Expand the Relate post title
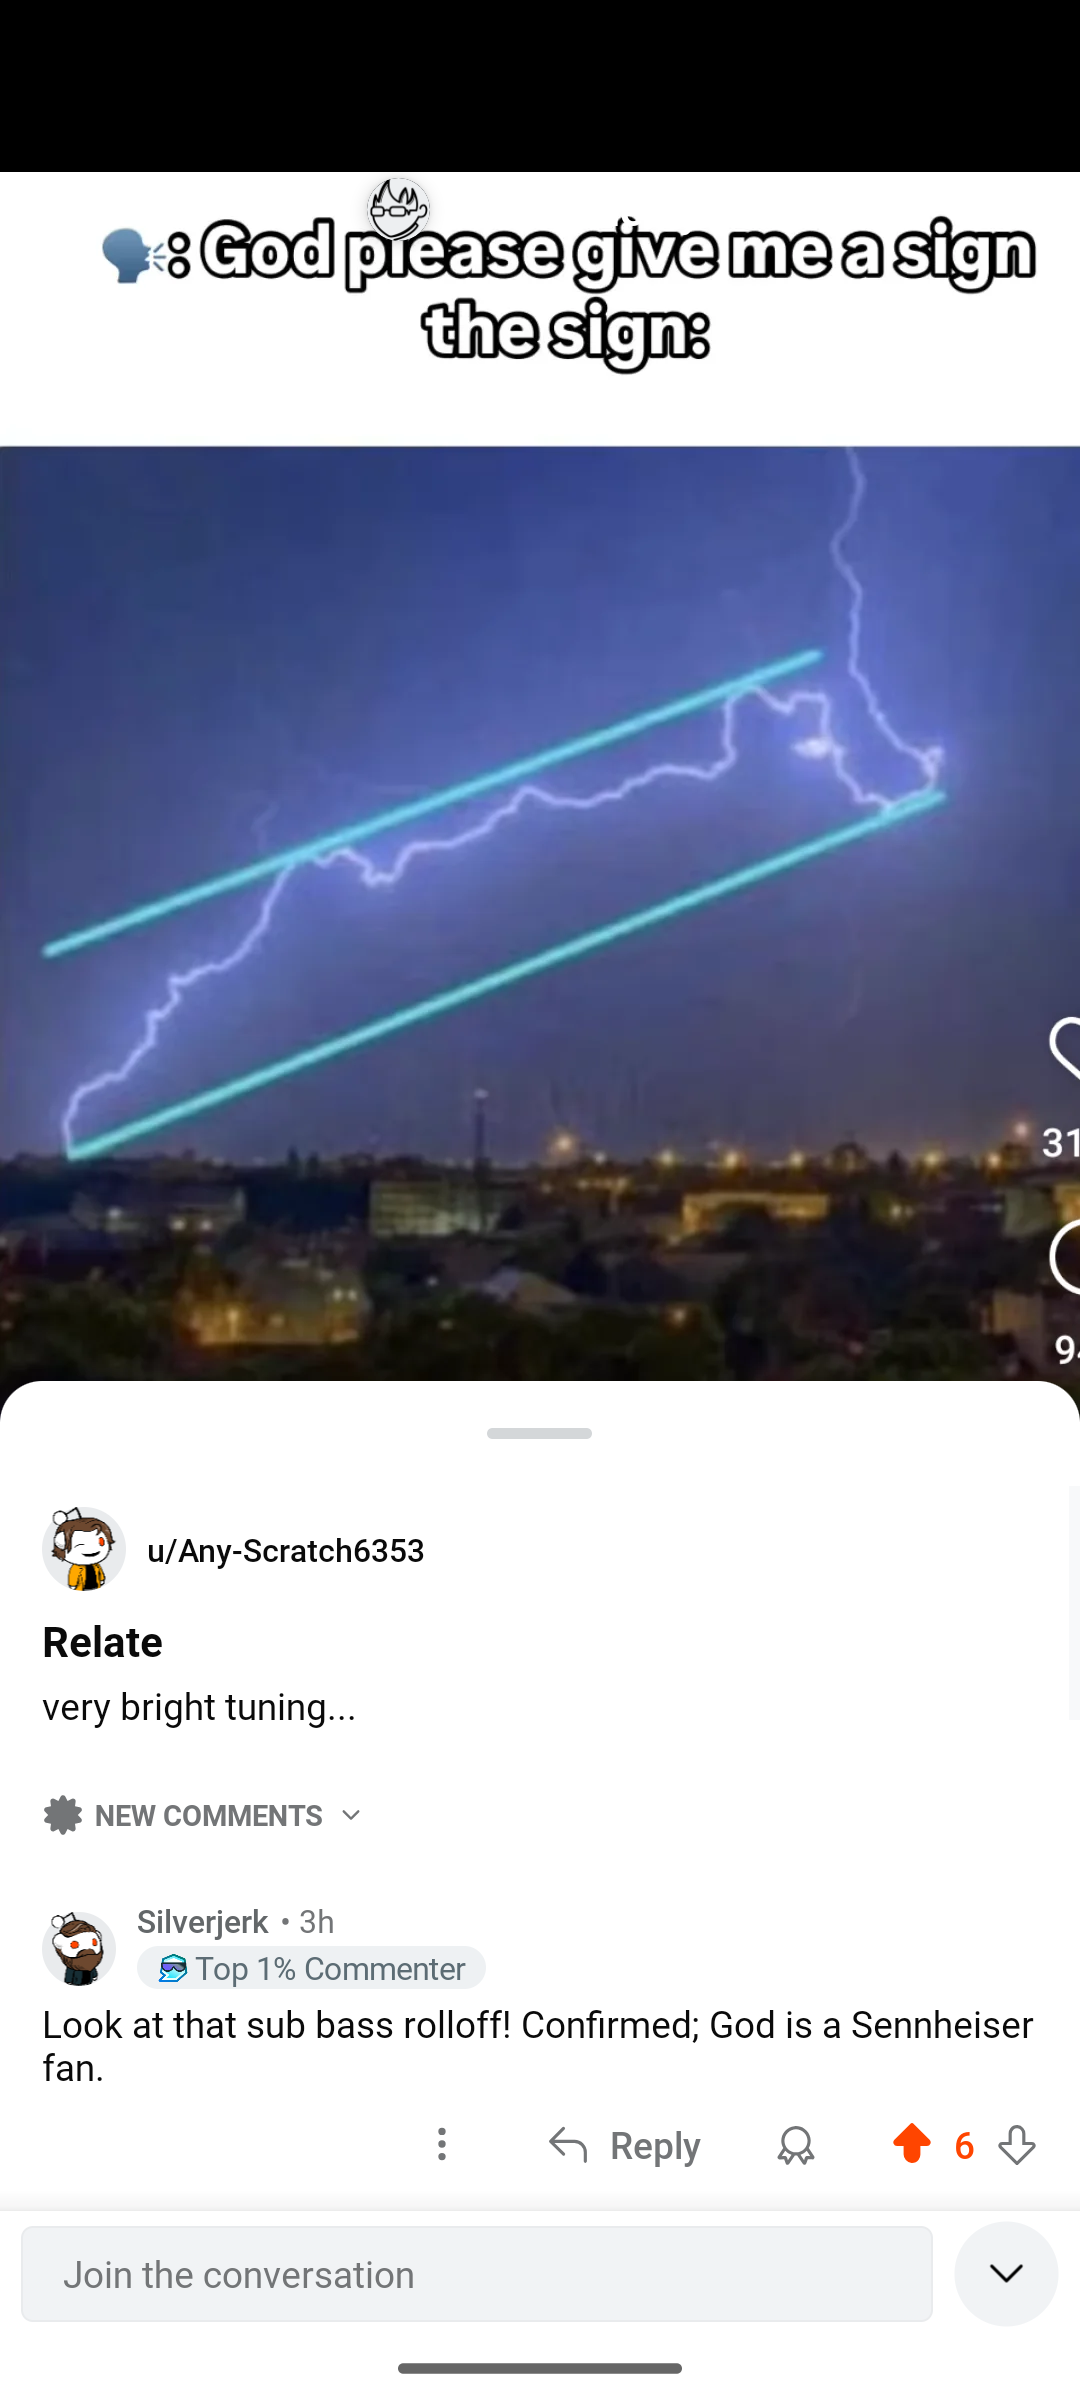Image resolution: width=1080 pixels, height=2400 pixels. click(x=102, y=1642)
